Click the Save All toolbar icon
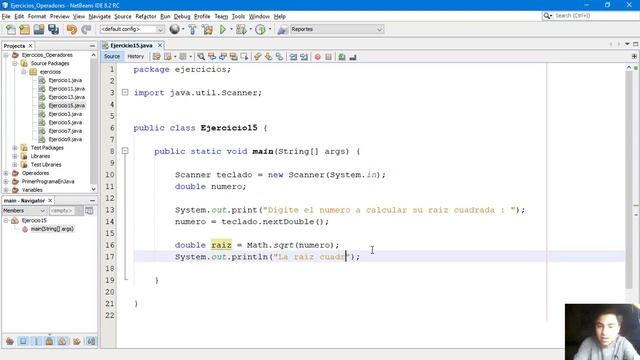This screenshot has height=360, width=640. (x=53, y=29)
